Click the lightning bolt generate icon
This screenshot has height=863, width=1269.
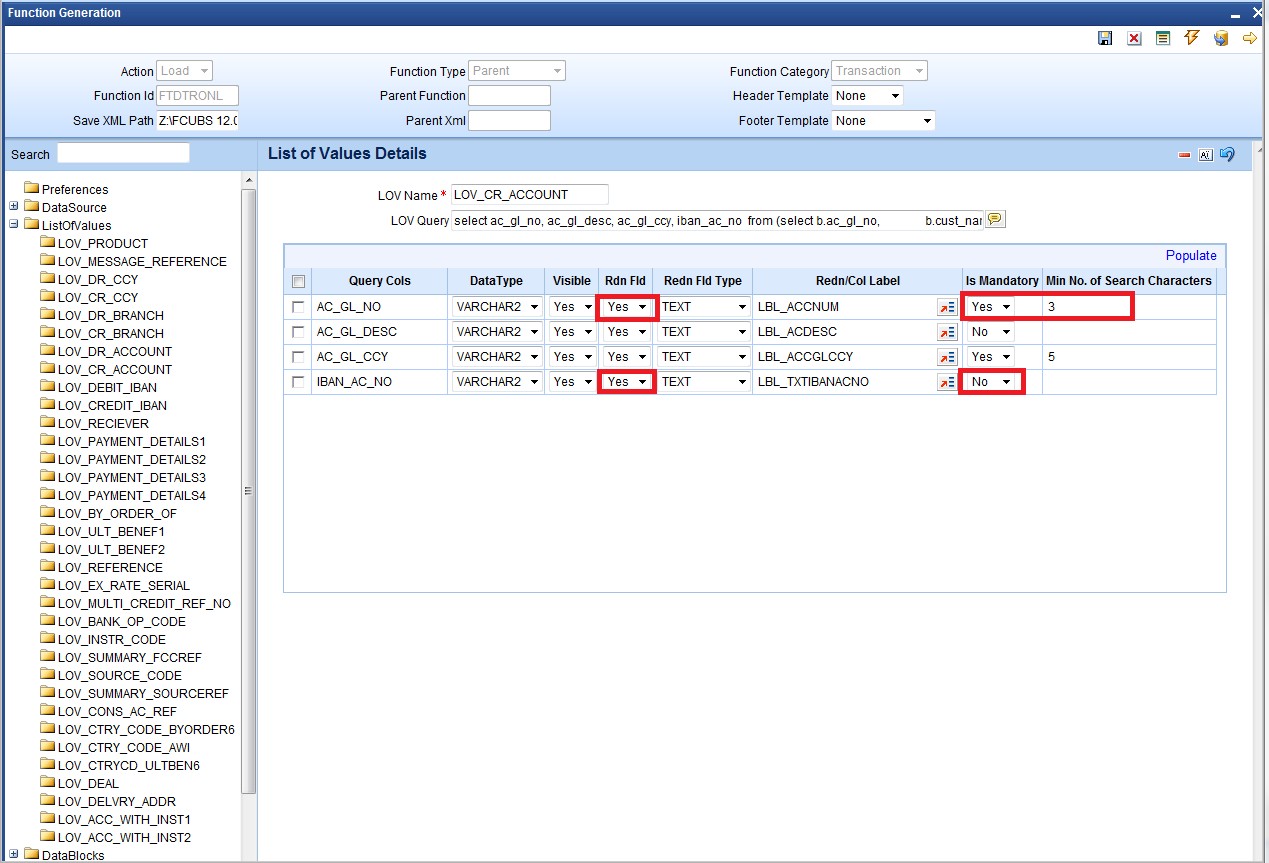[1191, 38]
